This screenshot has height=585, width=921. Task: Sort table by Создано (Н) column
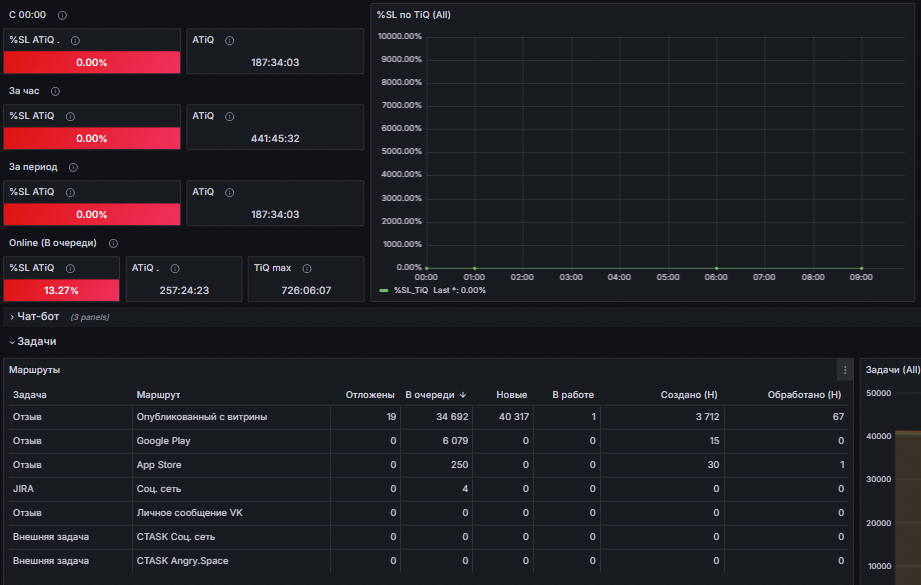pyautogui.click(x=689, y=395)
